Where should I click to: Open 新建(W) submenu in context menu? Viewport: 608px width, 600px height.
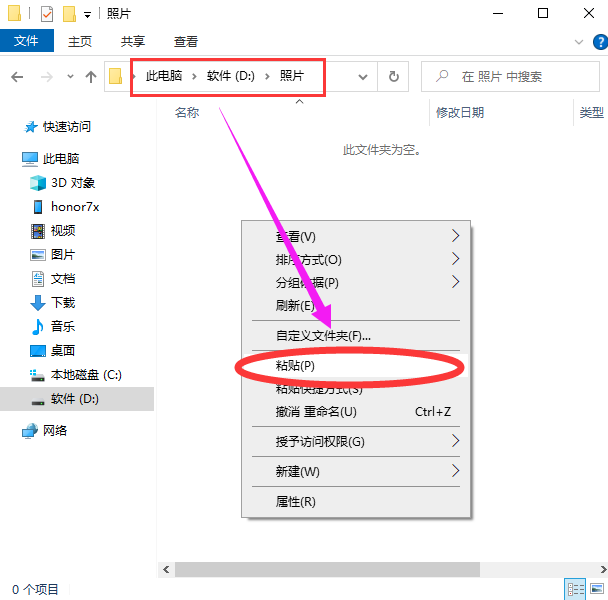(x=356, y=471)
